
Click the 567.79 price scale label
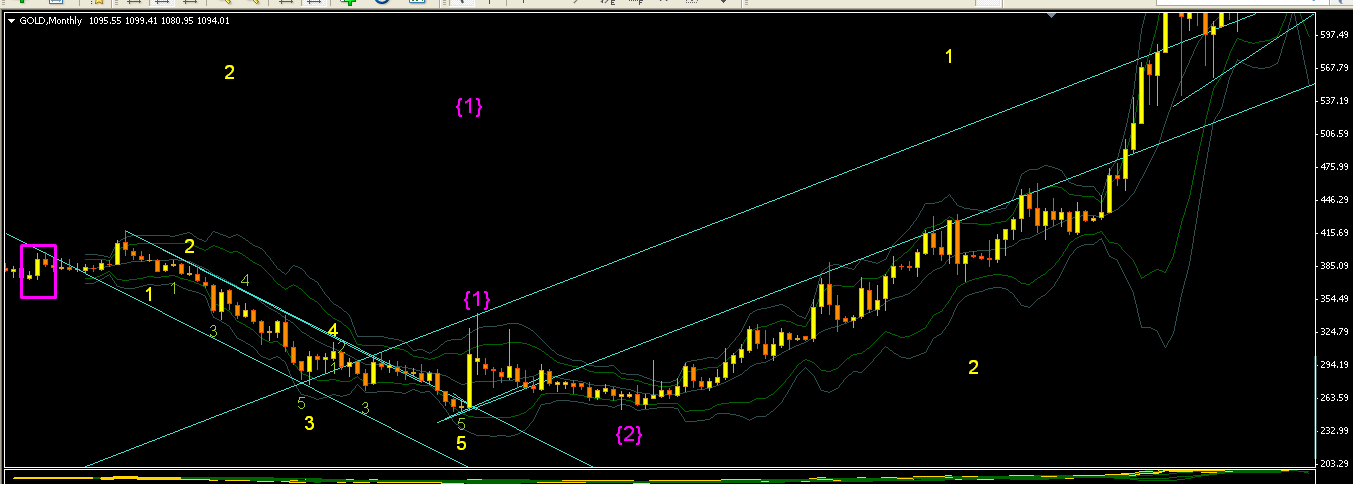(x=1335, y=68)
